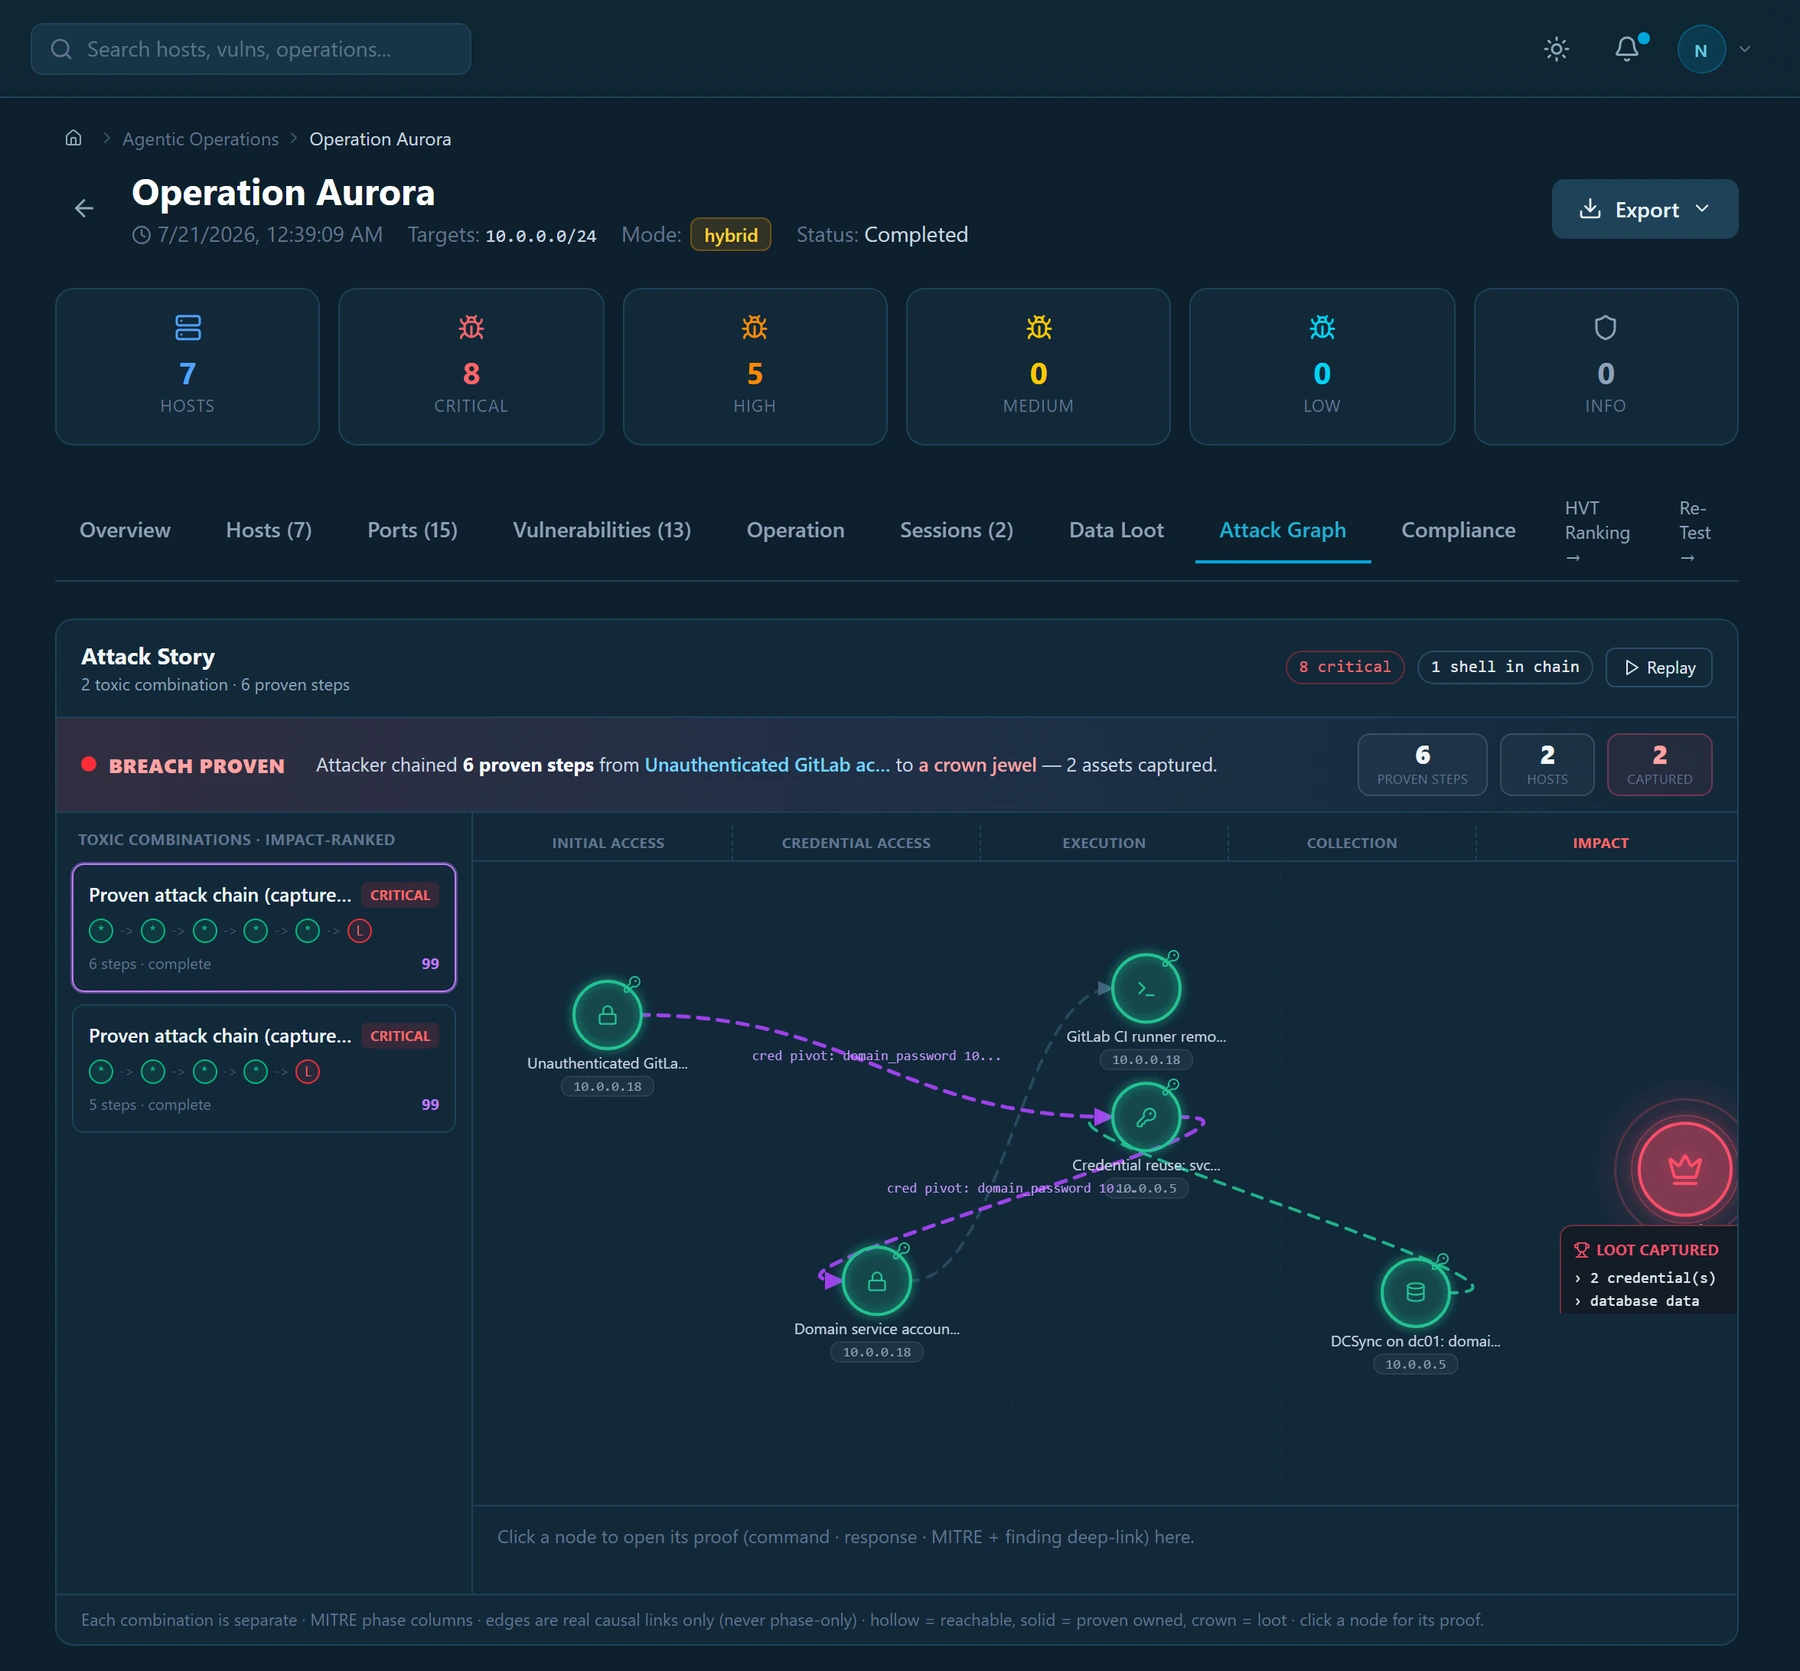Click the Execution column header
1800x1671 pixels.
[1104, 843]
